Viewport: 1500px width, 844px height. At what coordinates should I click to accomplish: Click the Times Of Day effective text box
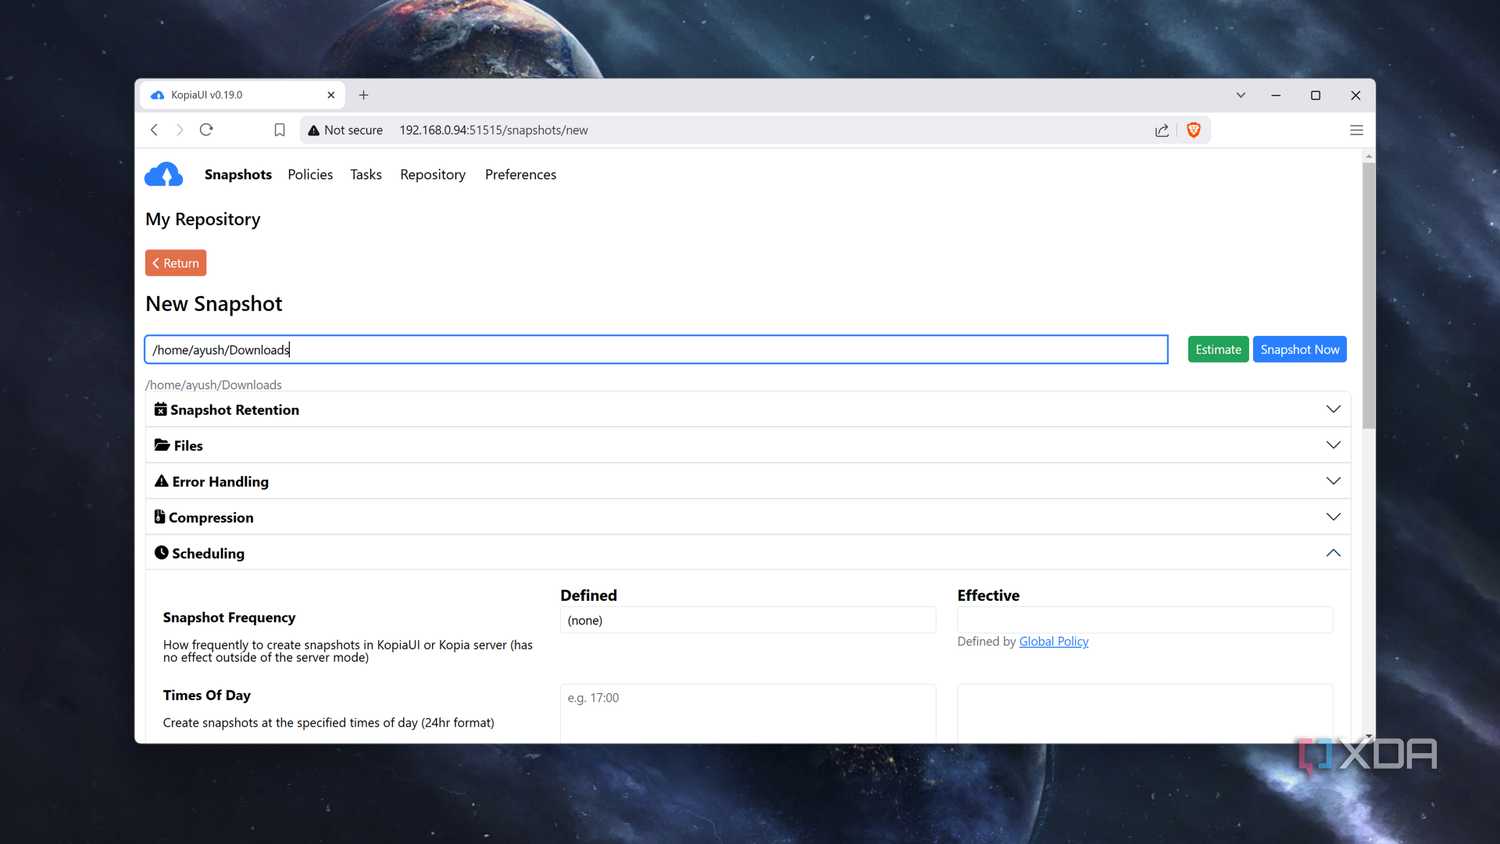point(1145,713)
